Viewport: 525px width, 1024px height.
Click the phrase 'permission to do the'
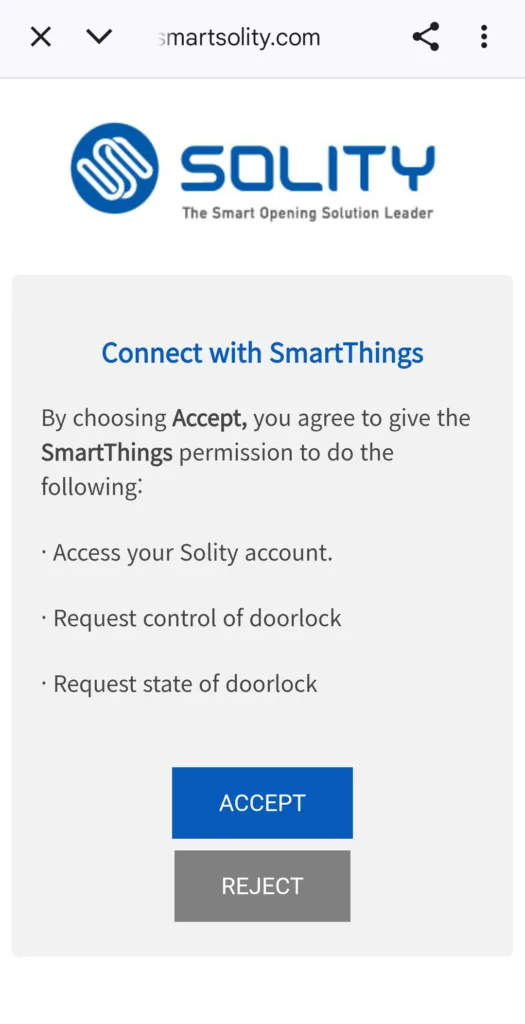point(286,453)
